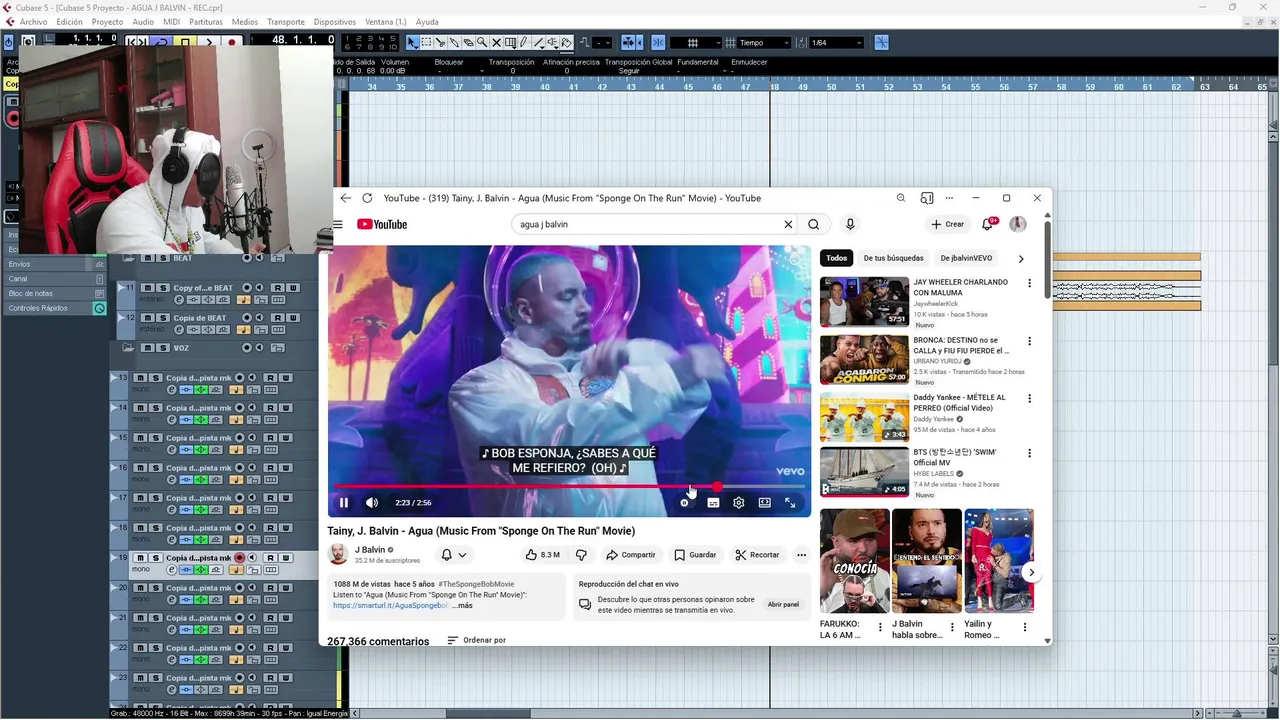Toggle autoplay switch in the YouTube player

(685, 503)
